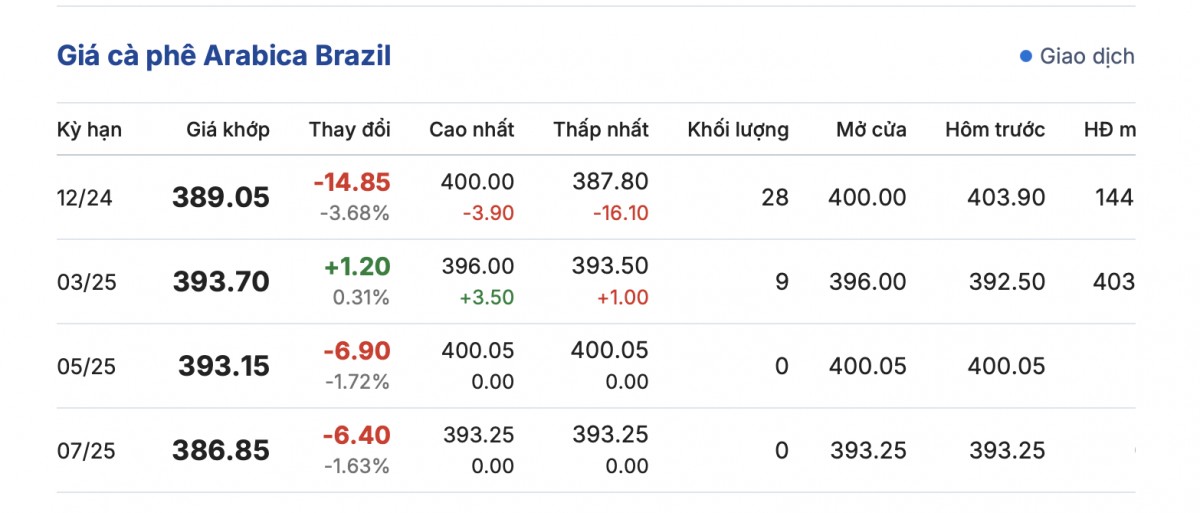Select the Giá khớp column header
Viewport: 1200px width, 513px height.
[x=228, y=129]
